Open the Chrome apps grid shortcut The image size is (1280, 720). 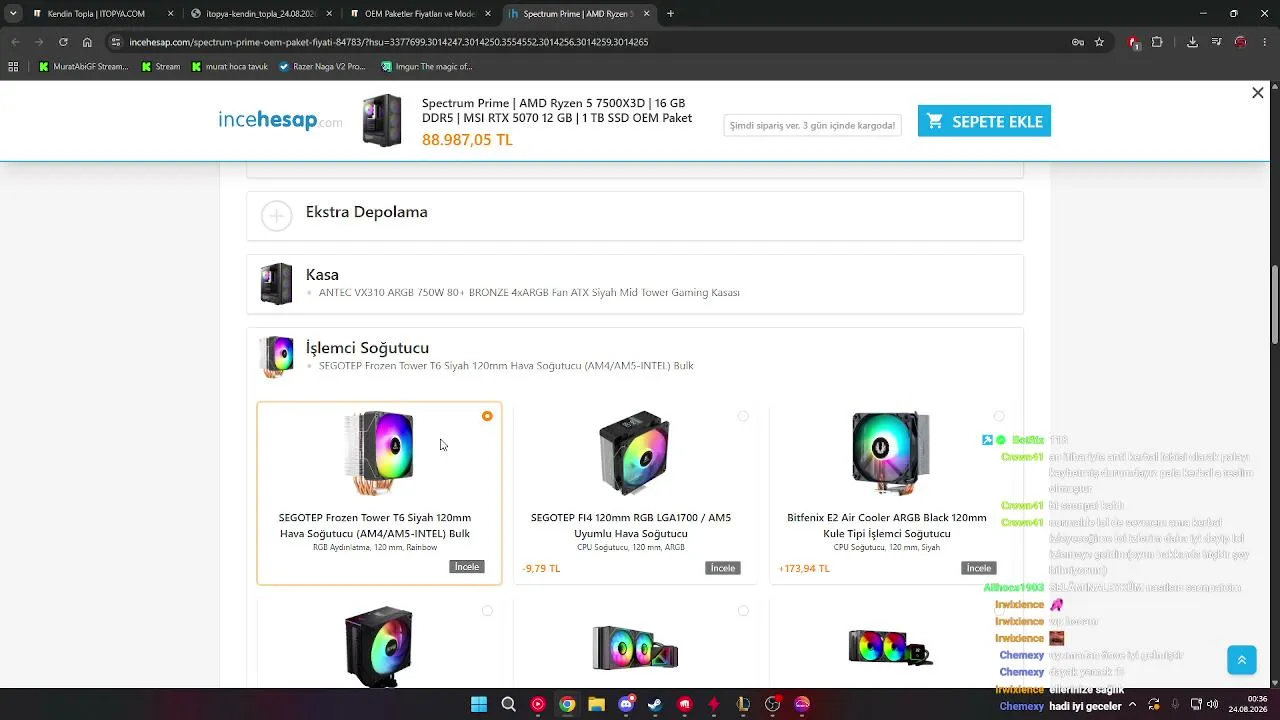[13, 67]
